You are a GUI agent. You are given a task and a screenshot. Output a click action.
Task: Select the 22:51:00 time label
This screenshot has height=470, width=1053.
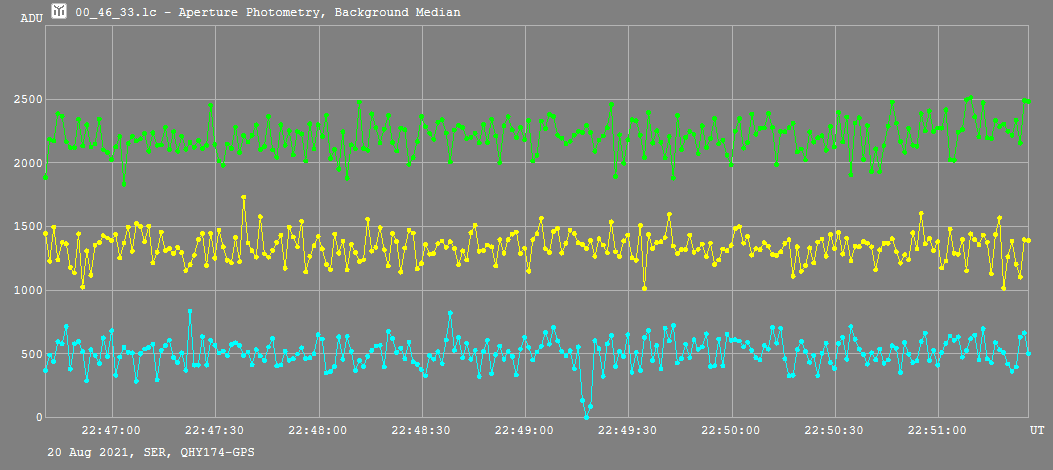point(938,430)
